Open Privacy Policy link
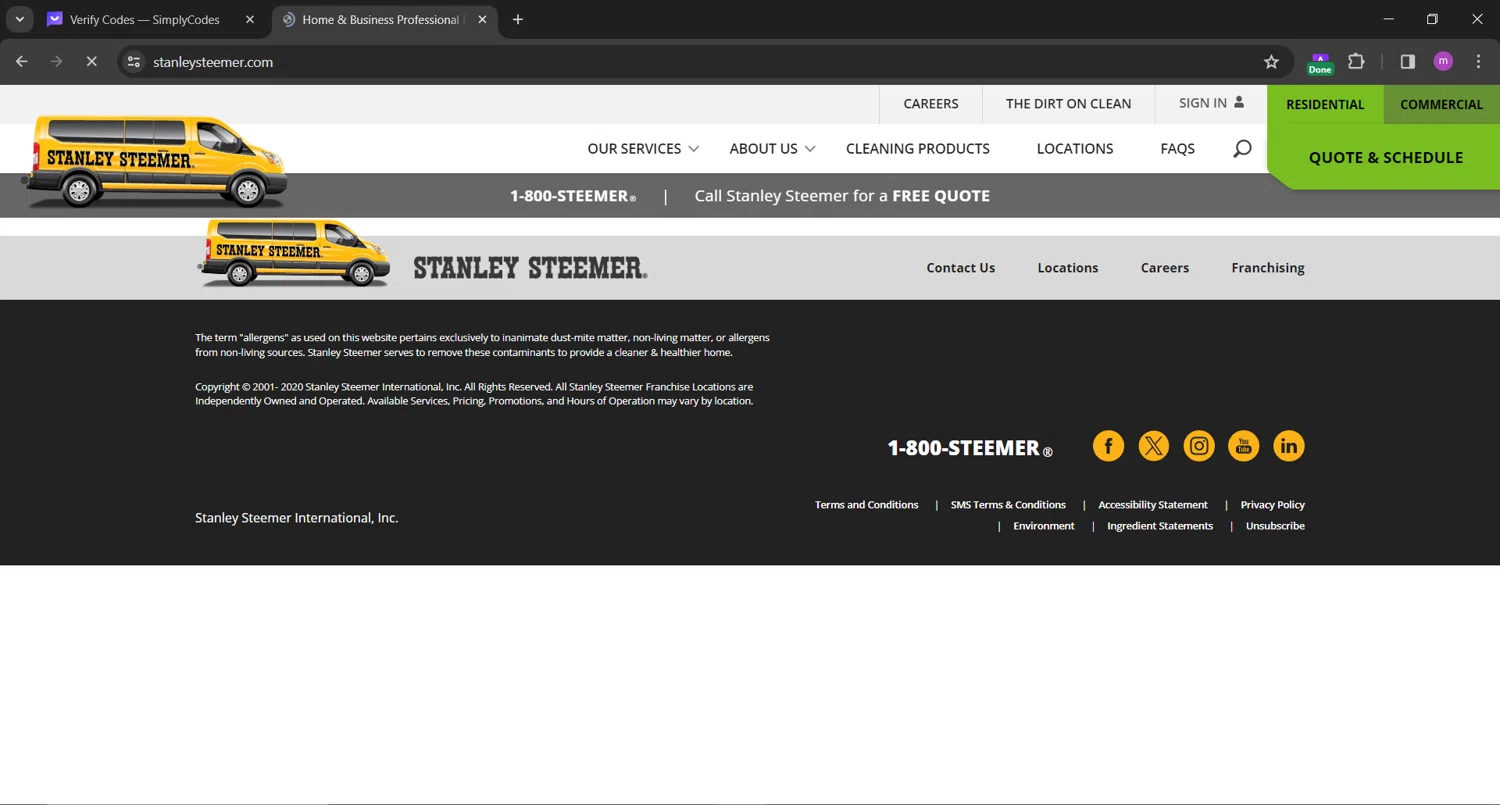Screen dimensions: 1500x805 1272,505
